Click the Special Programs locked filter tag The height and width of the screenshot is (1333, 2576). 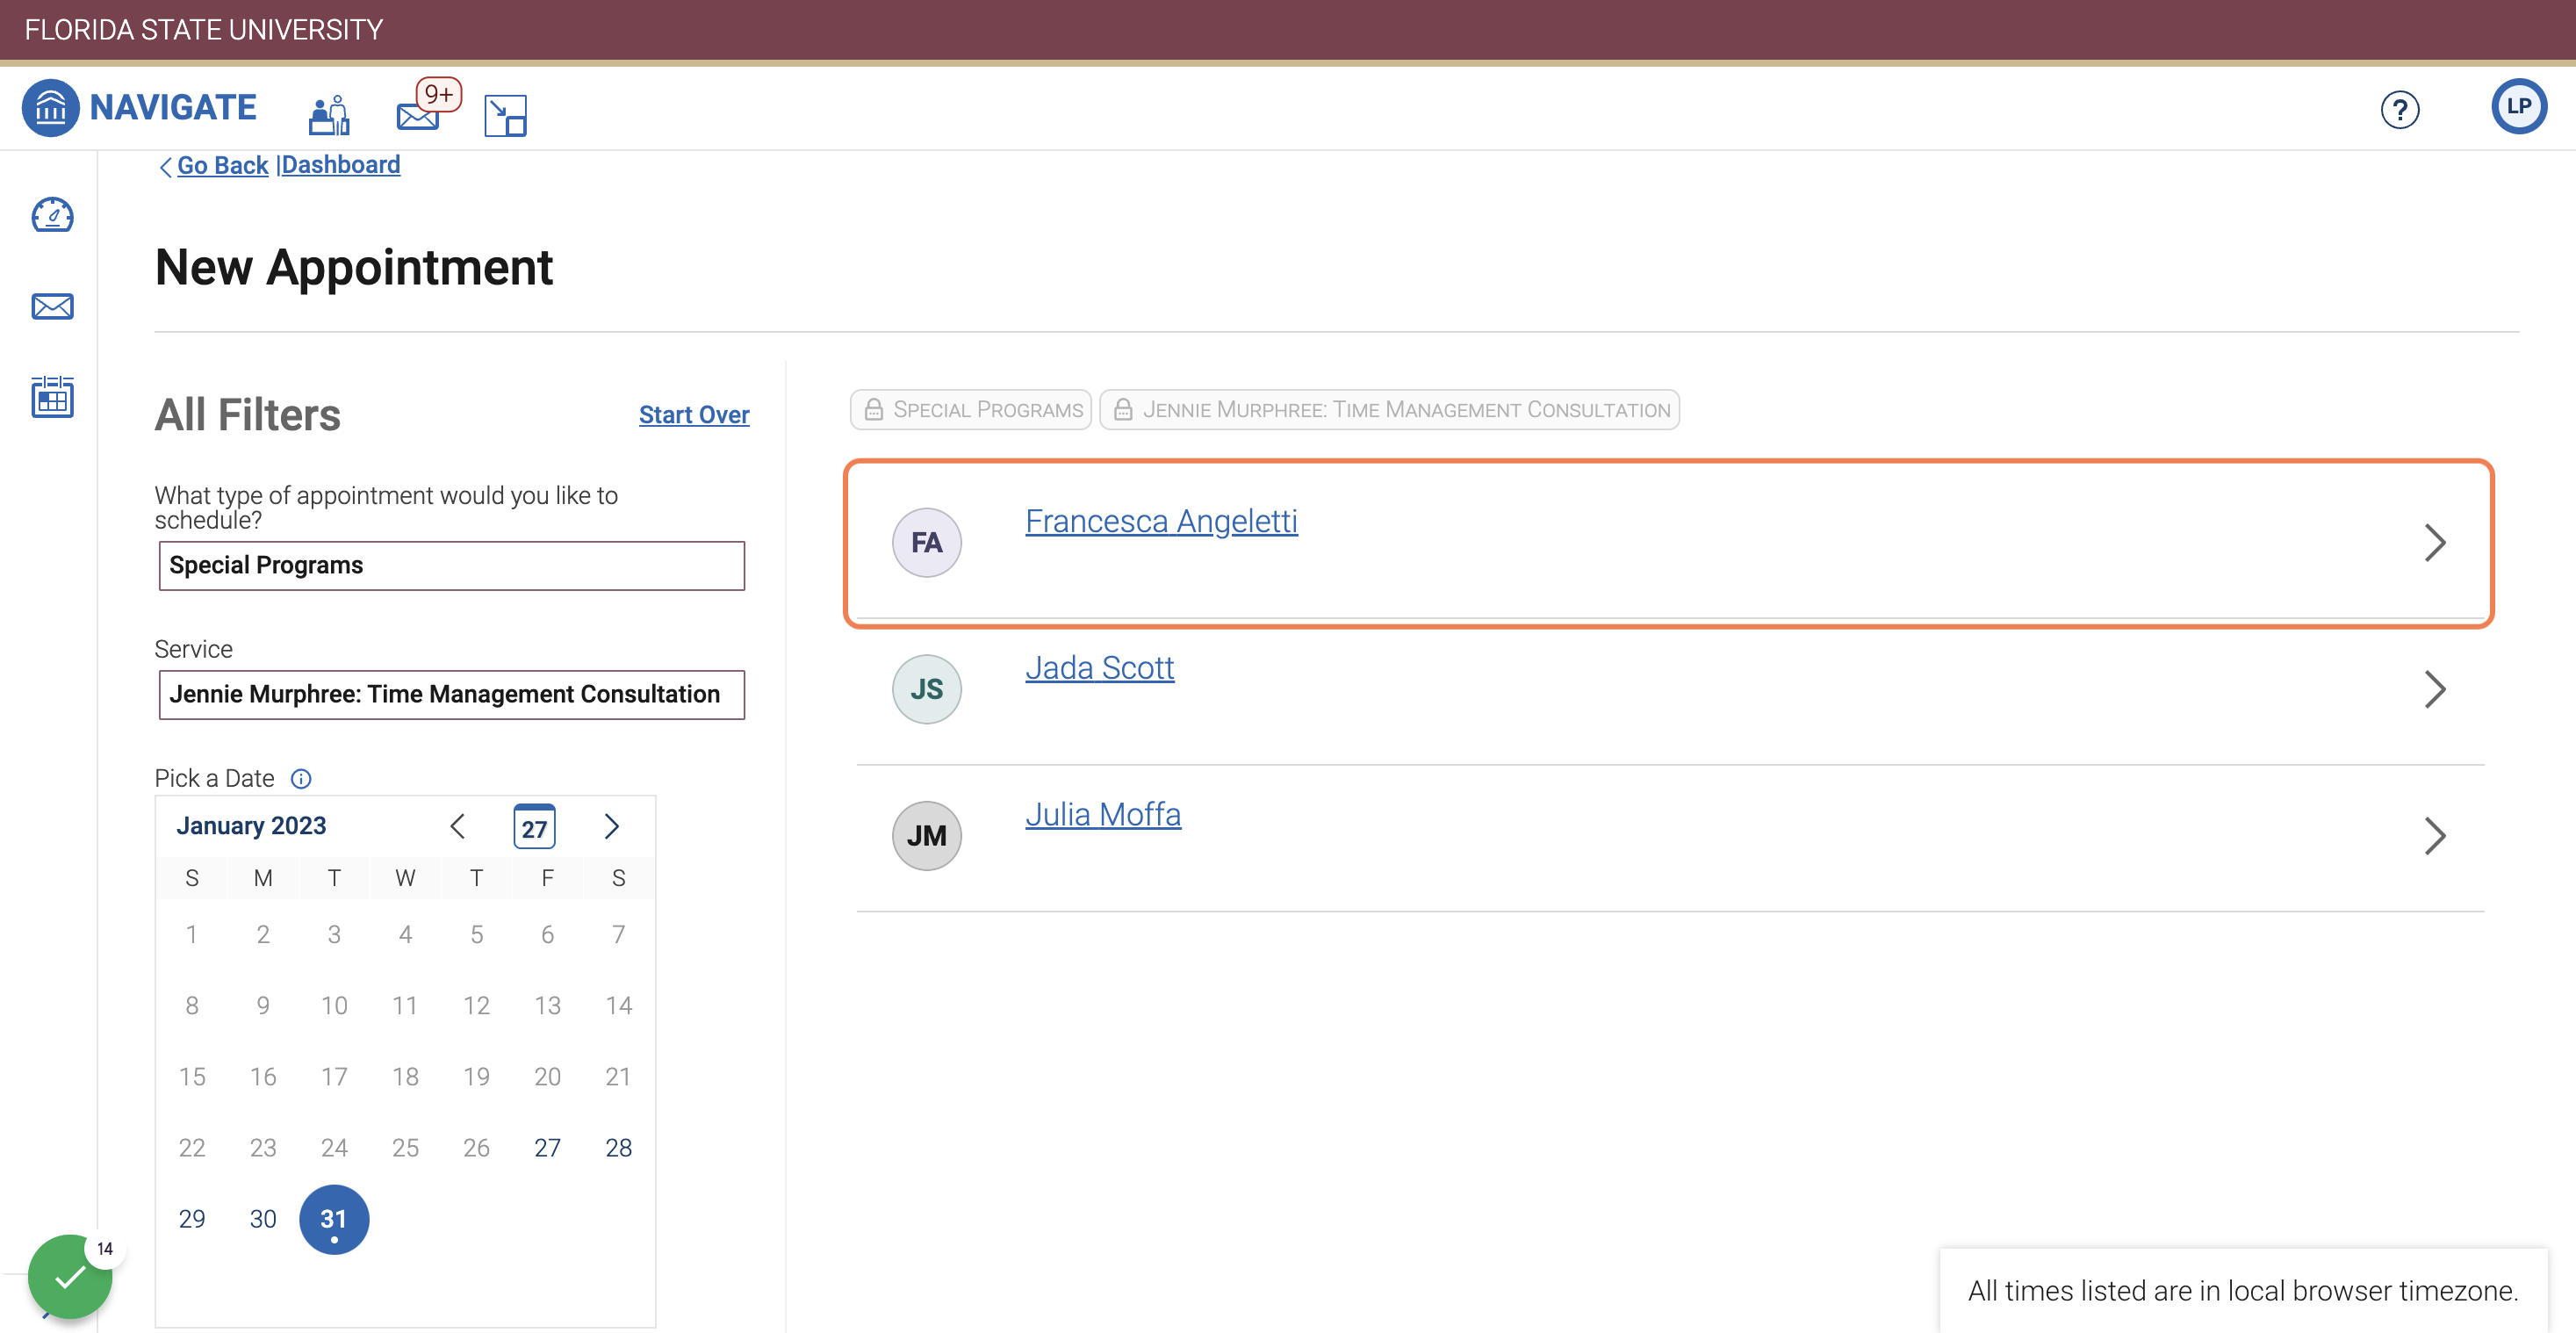pyautogui.click(x=970, y=409)
